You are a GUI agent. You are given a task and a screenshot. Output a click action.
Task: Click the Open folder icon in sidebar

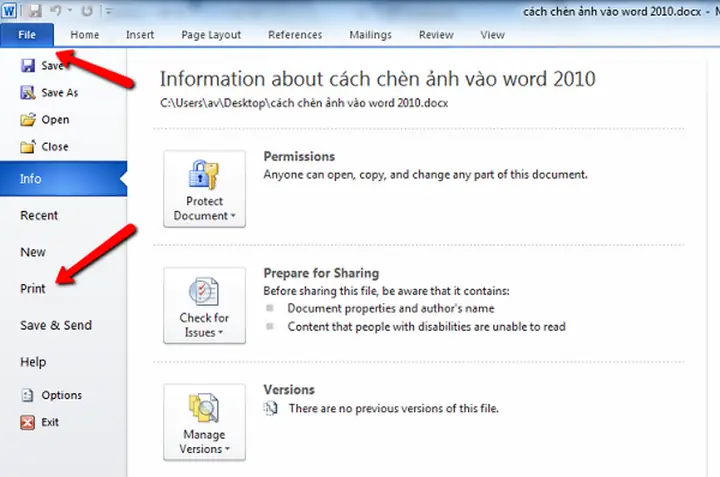28,119
